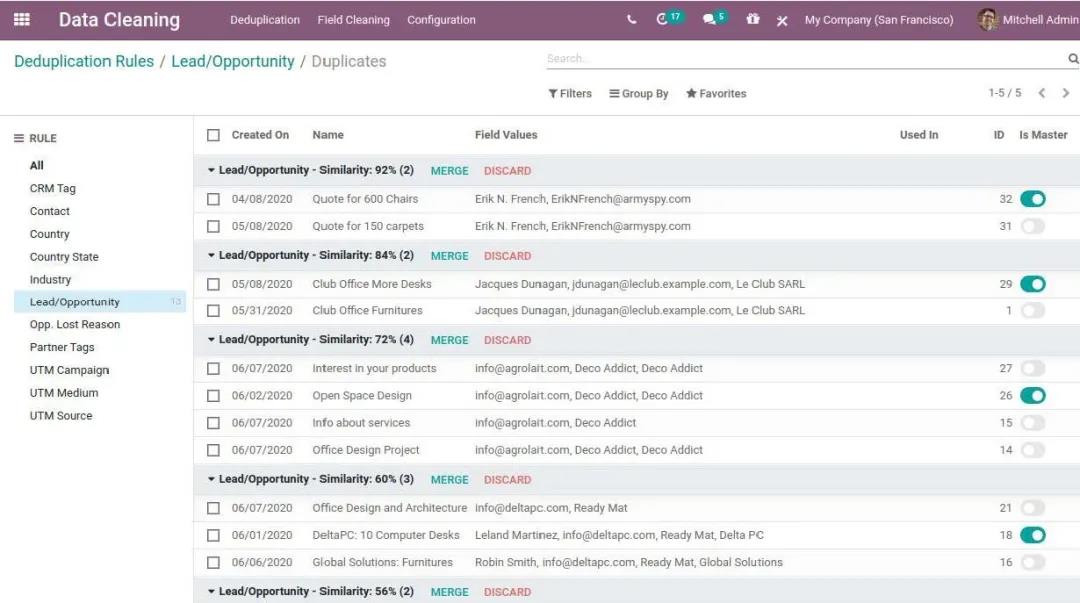The height and width of the screenshot is (603, 1080).
Task: Check the Office Design Project row
Action: click(214, 450)
